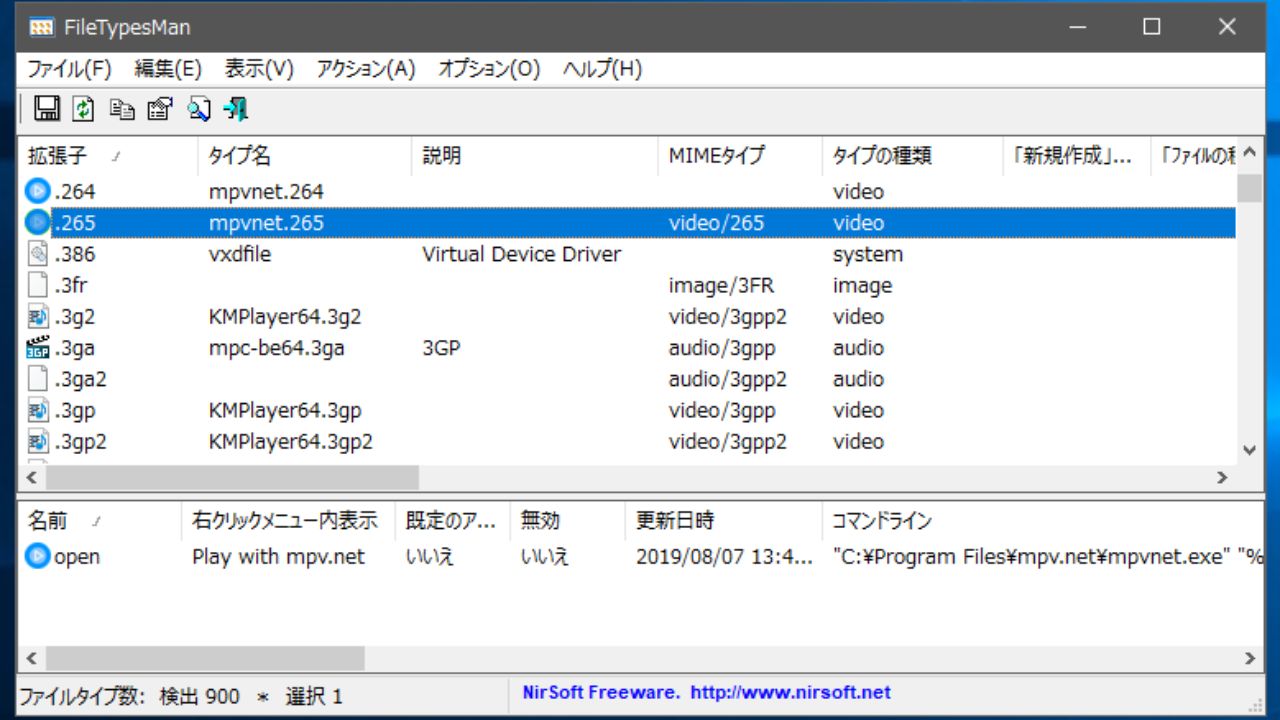
Task: Click the video/265 MIME type cell
Action: (716, 222)
